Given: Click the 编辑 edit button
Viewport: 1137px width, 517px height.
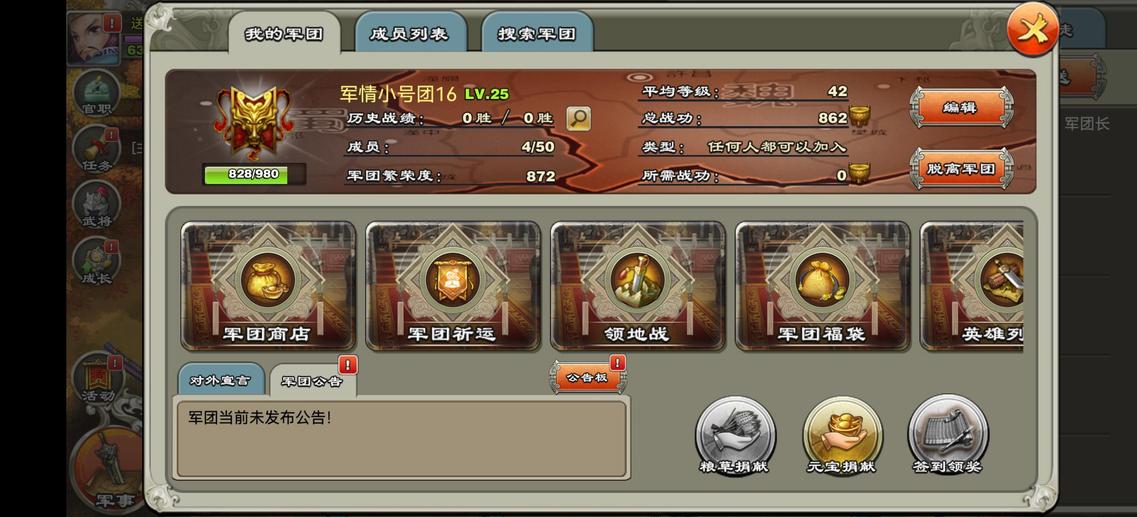Looking at the screenshot, I should coord(961,107).
